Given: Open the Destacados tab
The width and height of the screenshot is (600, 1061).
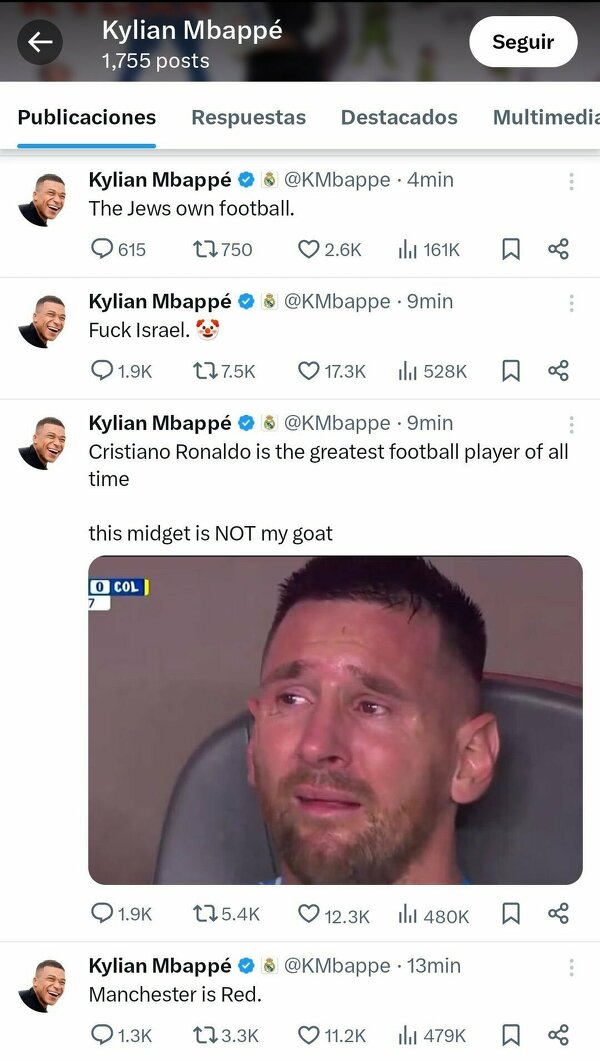Looking at the screenshot, I should click(x=399, y=117).
